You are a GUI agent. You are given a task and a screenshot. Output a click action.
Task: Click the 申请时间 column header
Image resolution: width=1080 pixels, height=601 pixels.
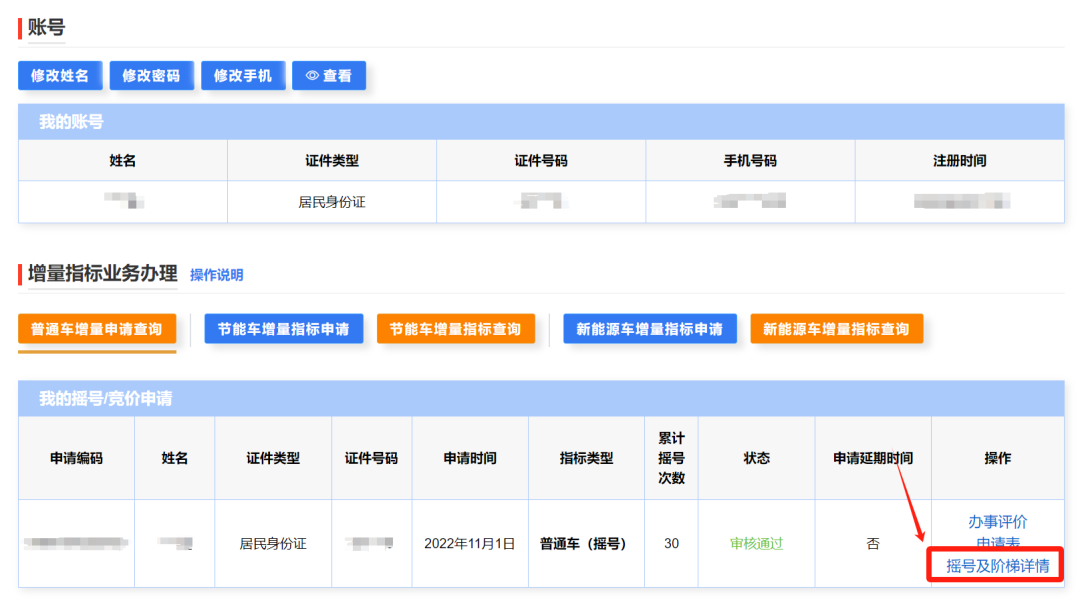(x=470, y=458)
